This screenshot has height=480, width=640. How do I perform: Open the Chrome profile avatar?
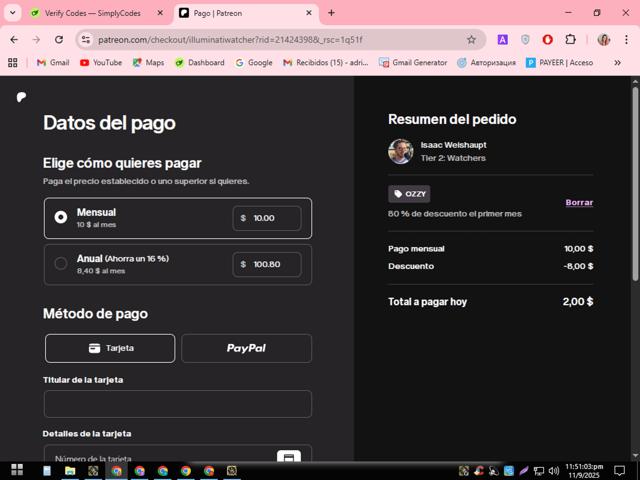[603, 40]
